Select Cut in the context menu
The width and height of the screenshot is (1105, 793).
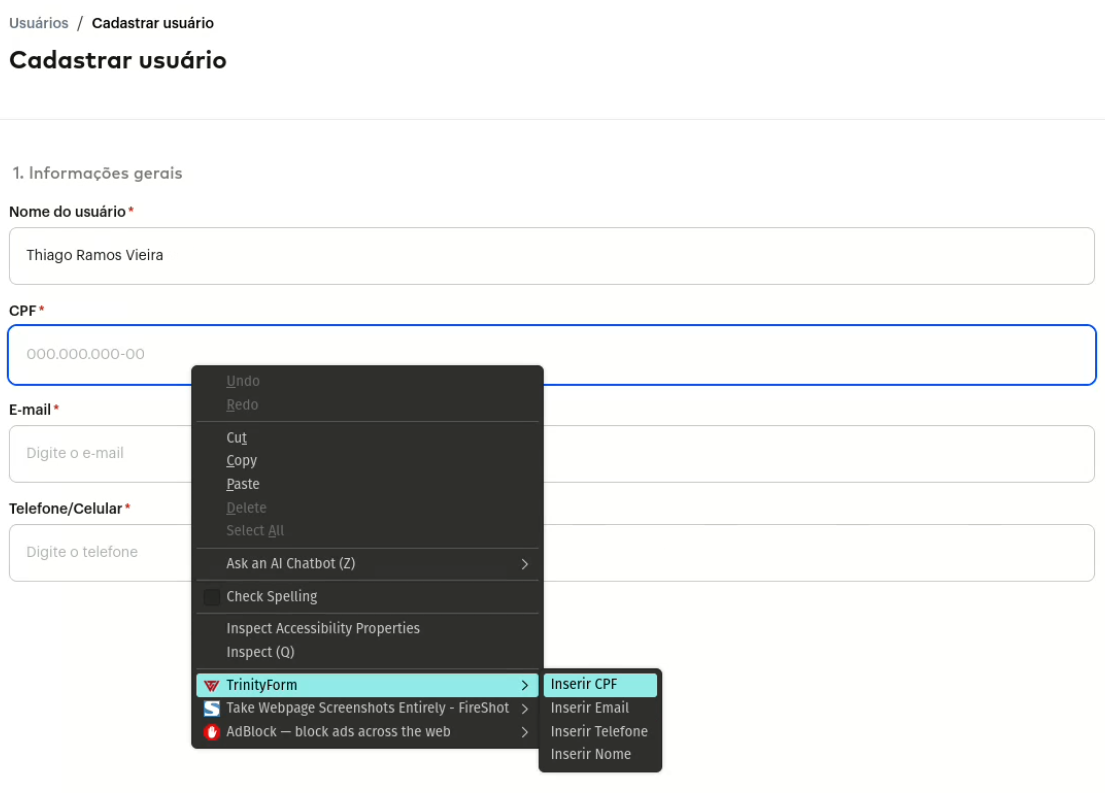[x=237, y=438]
